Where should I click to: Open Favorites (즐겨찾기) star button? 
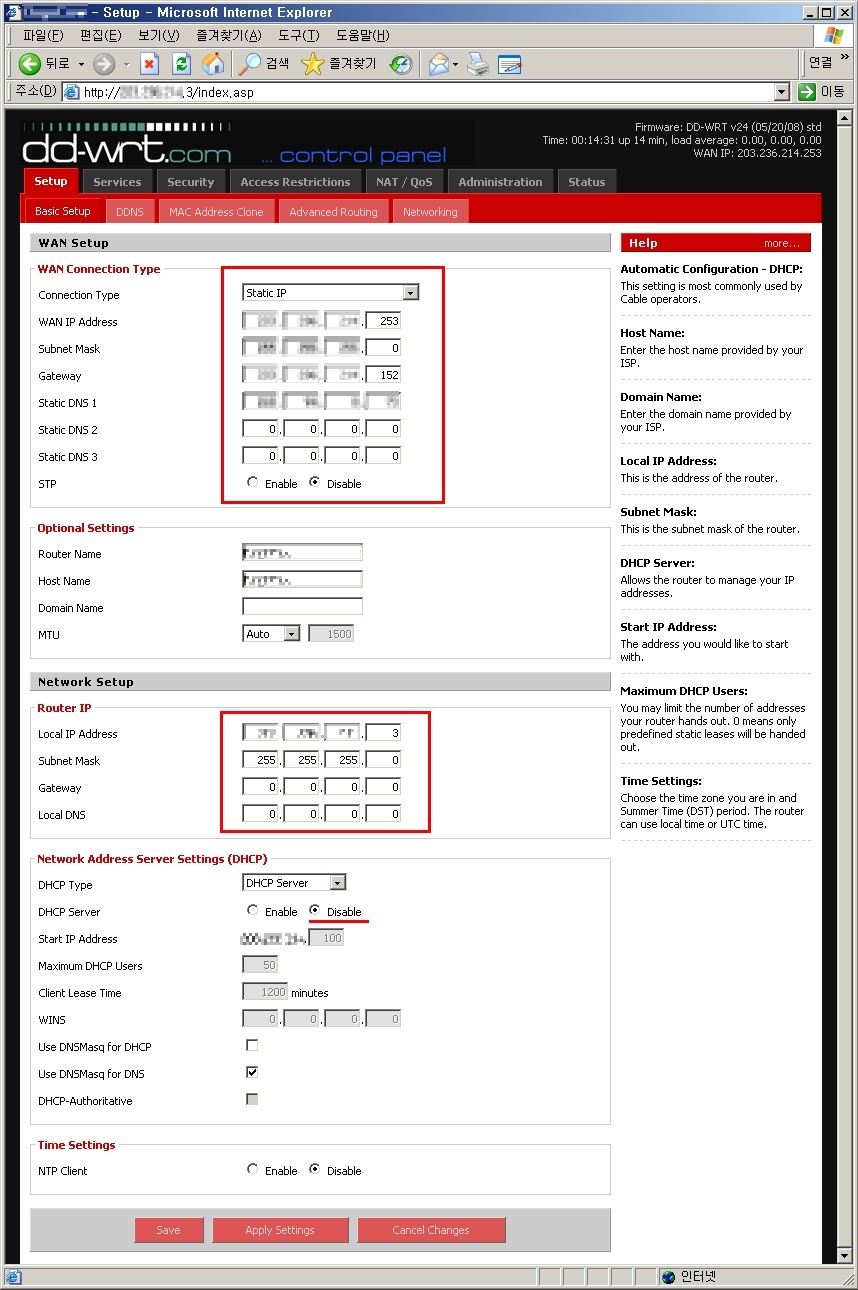pyautogui.click(x=339, y=64)
